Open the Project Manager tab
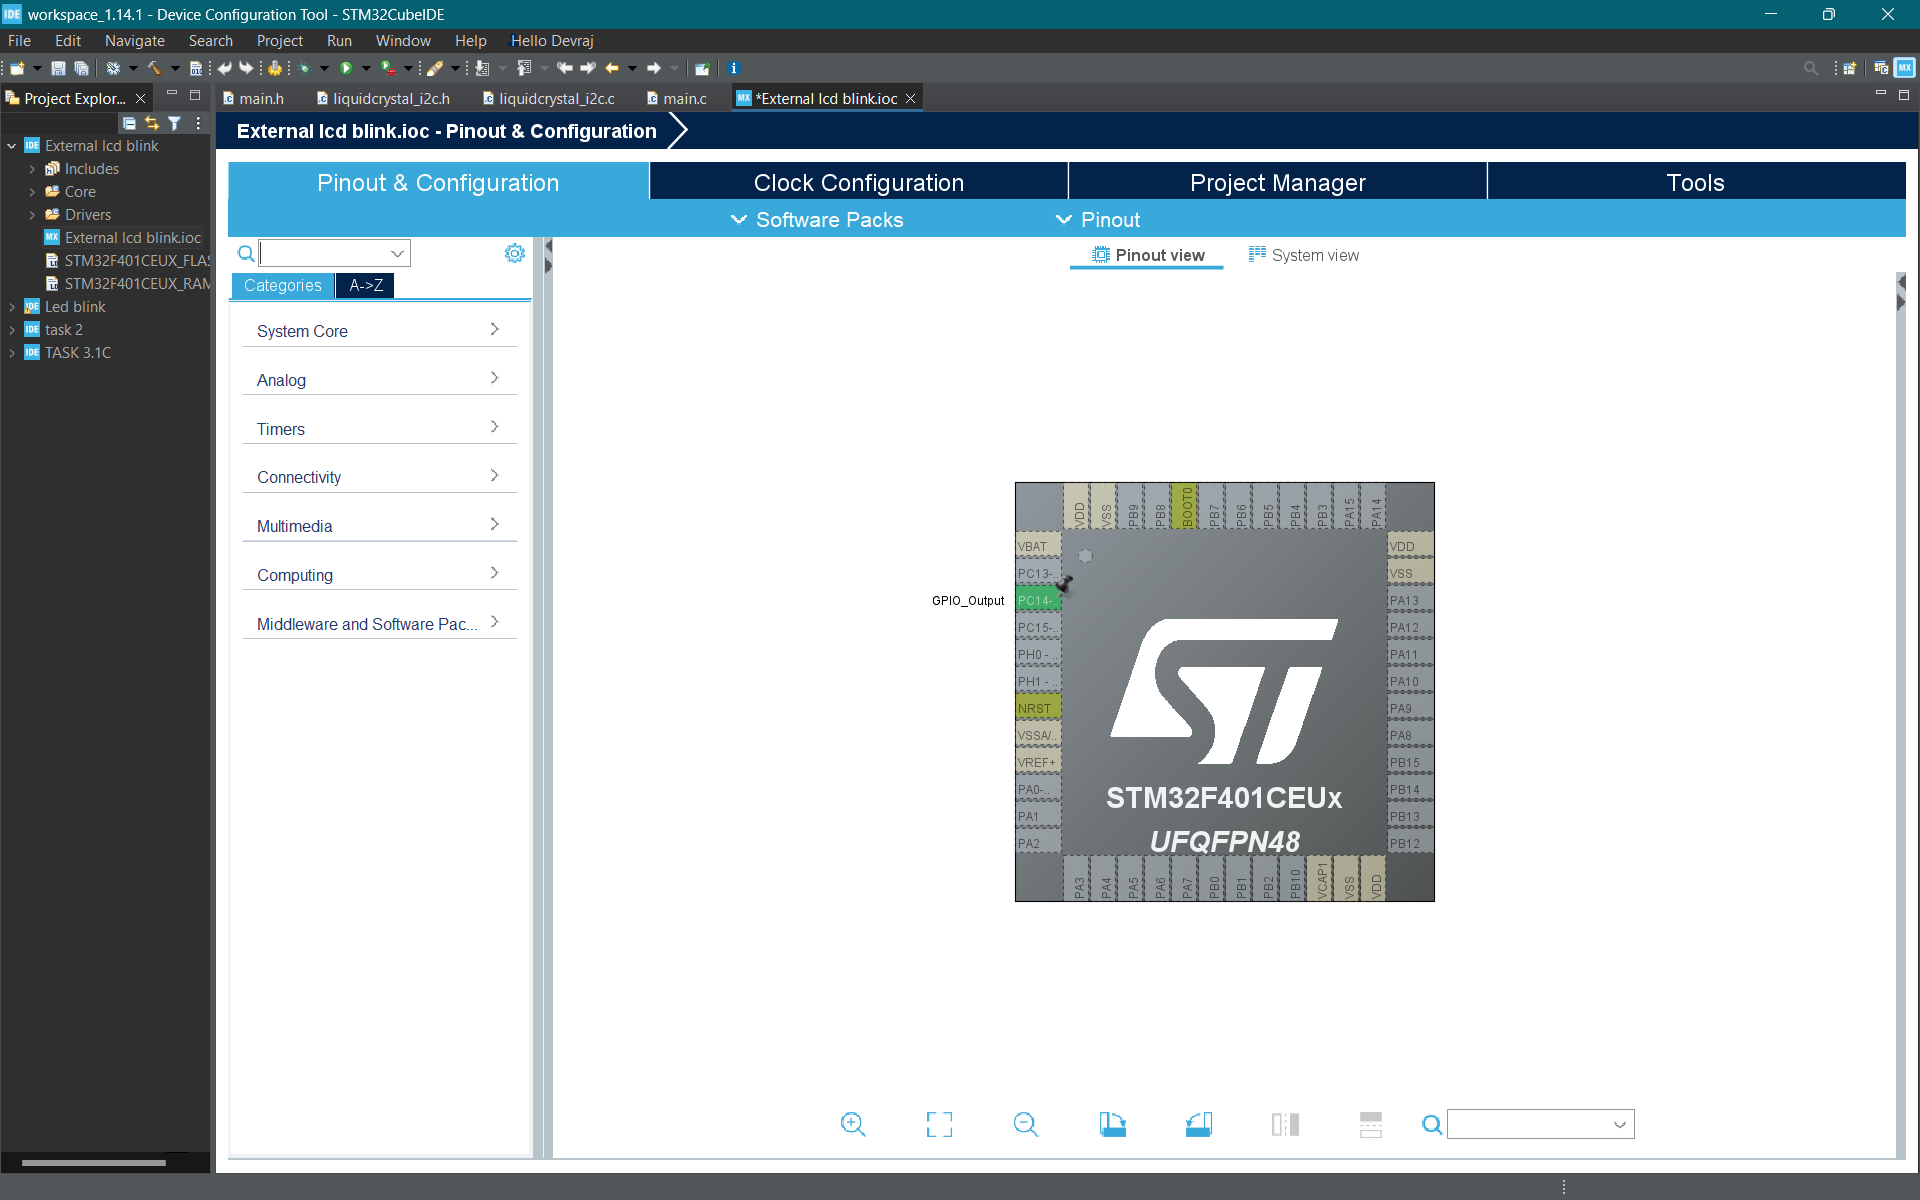The image size is (1920, 1200). (1277, 182)
